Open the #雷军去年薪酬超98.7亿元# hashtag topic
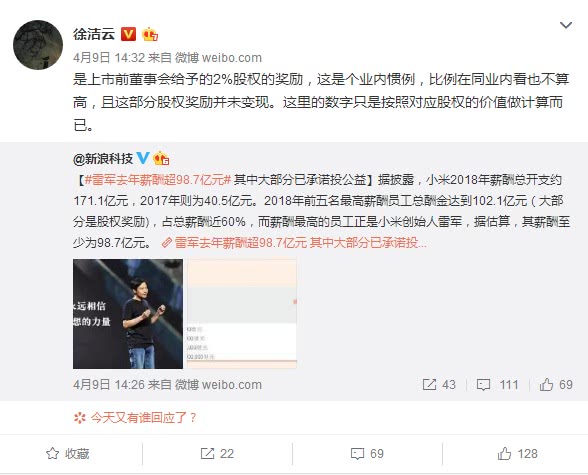 pyautogui.click(x=158, y=180)
